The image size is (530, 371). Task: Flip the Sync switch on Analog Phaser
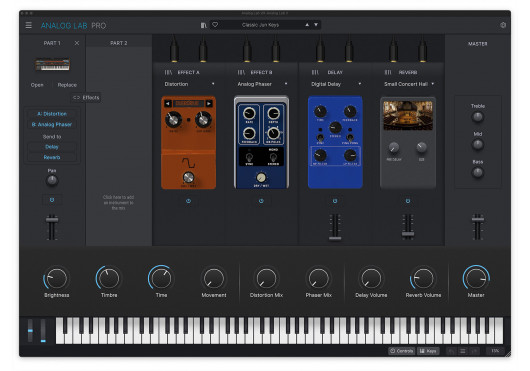click(249, 158)
